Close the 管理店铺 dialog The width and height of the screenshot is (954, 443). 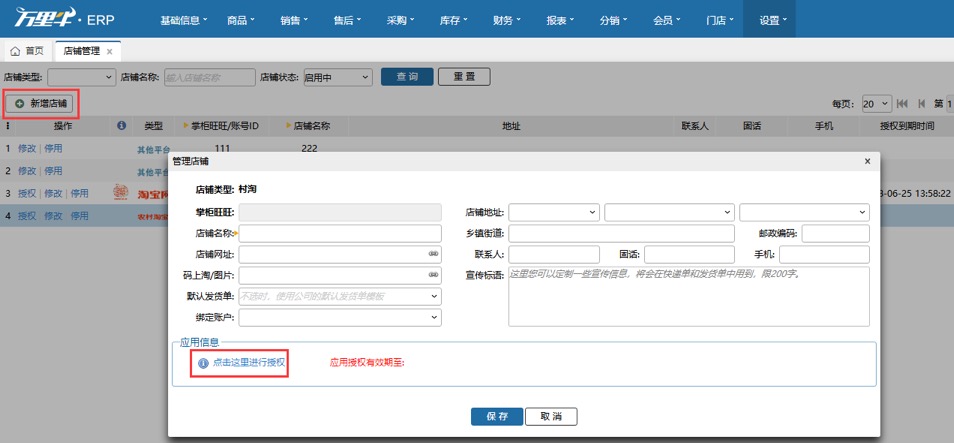[x=868, y=161]
